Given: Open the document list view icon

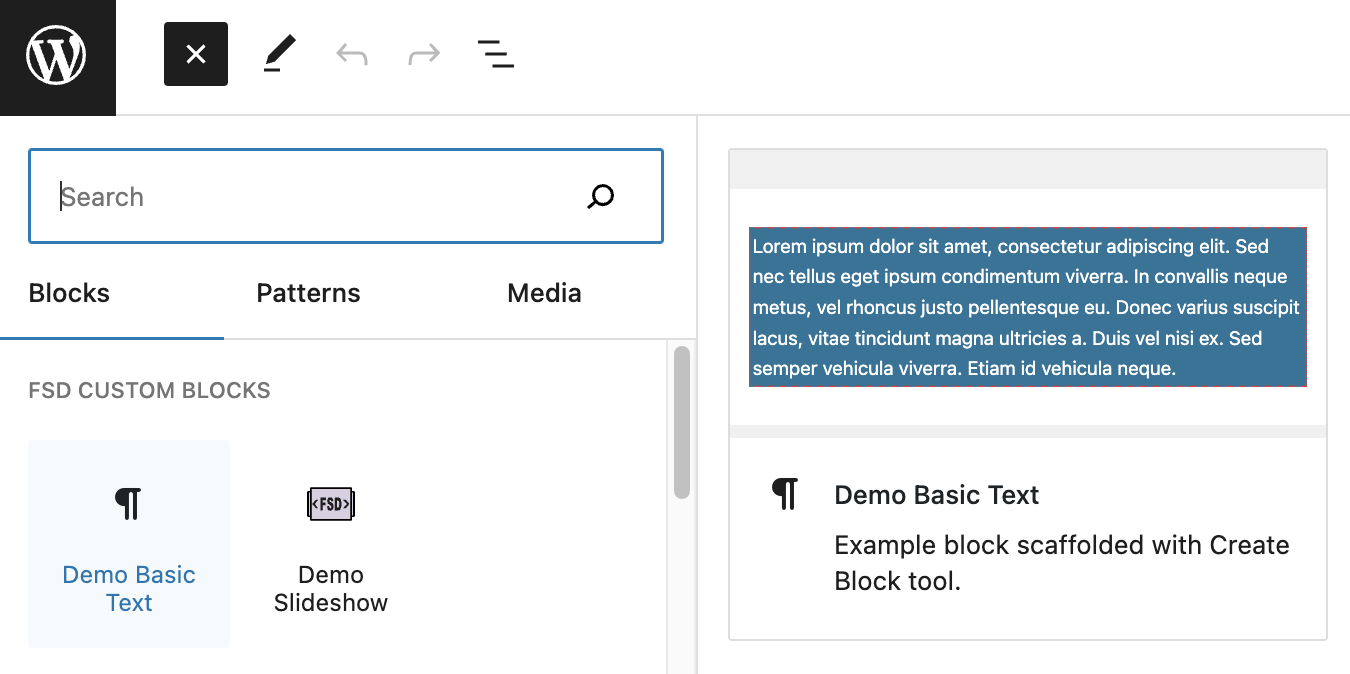Looking at the screenshot, I should click(495, 54).
